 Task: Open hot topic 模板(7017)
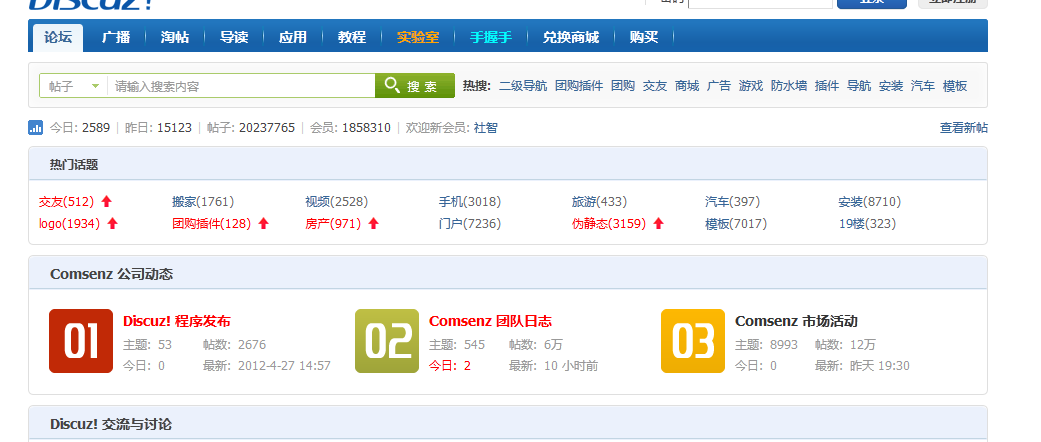736,224
